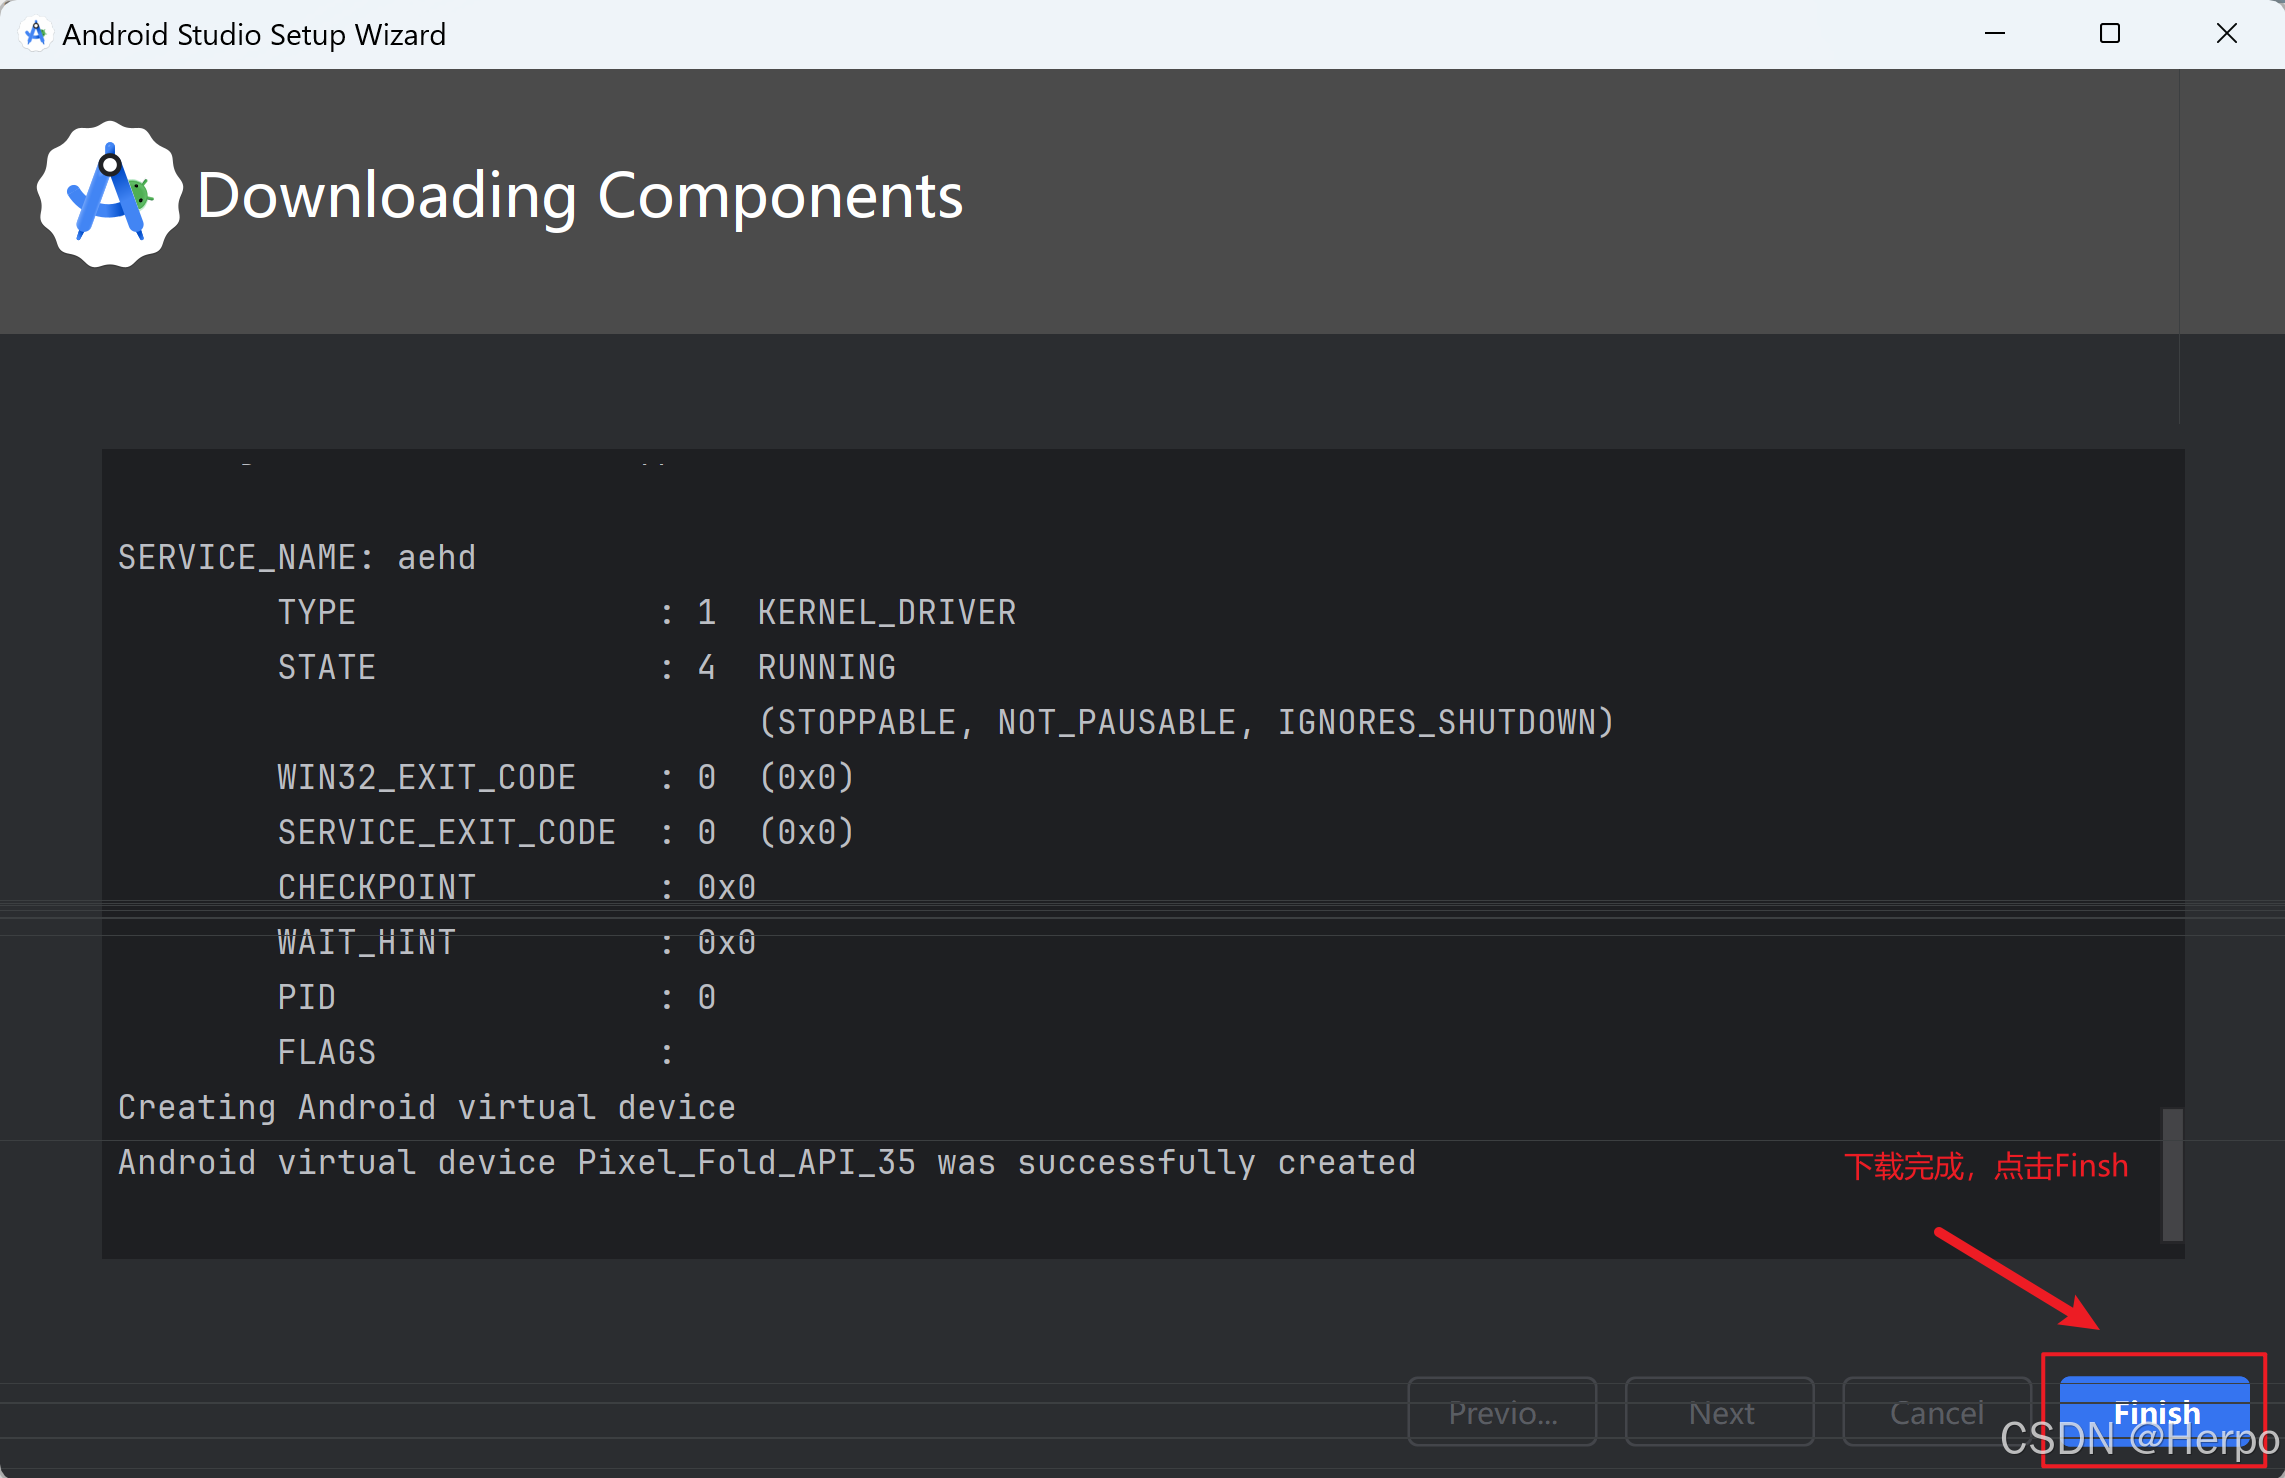Click the WIN32_EXIT_CODE log line

click(x=566, y=777)
